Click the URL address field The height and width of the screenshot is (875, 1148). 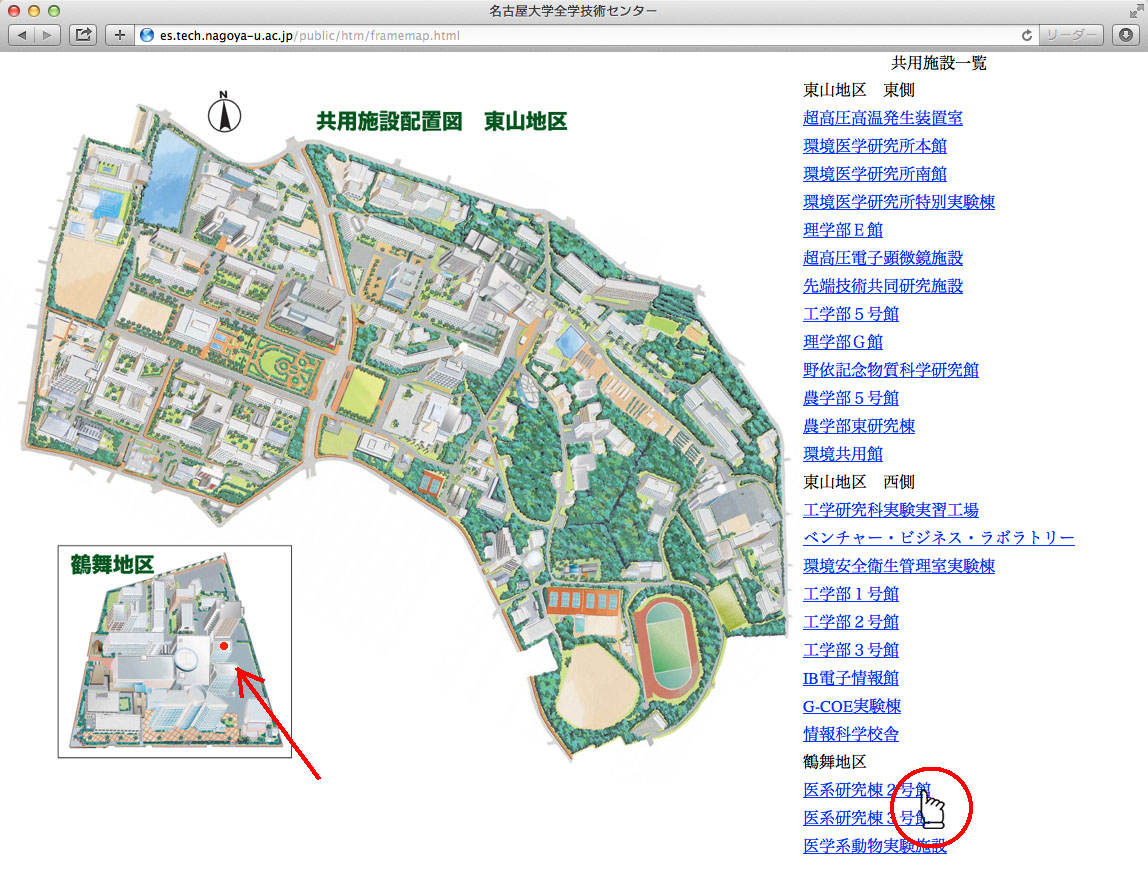coord(580,35)
